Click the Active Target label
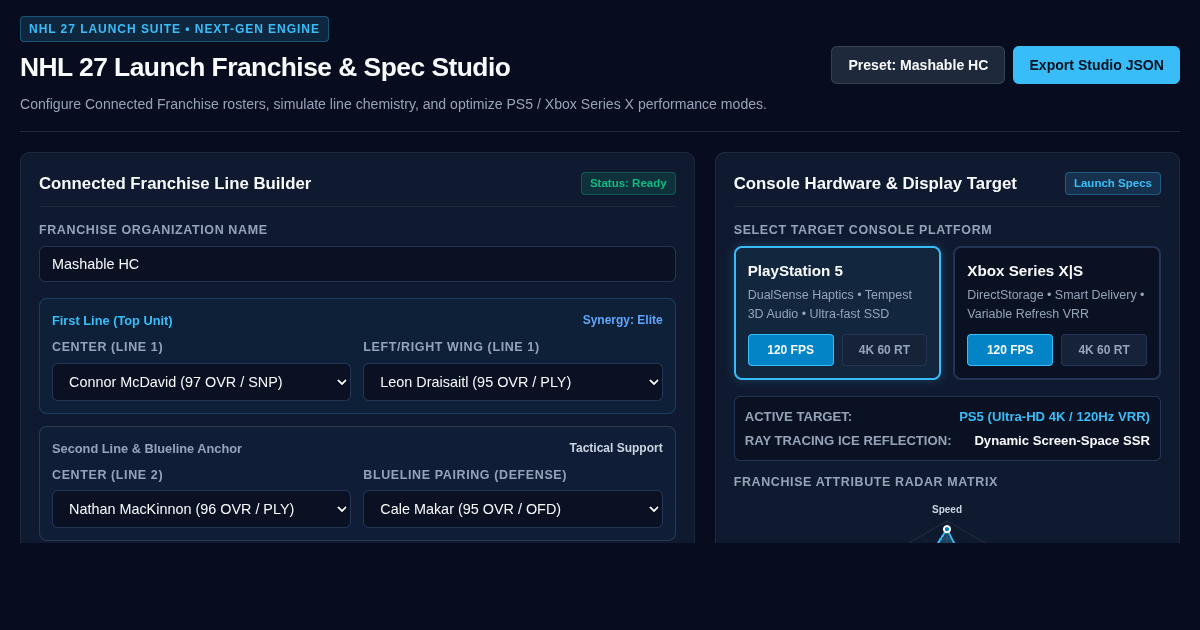The height and width of the screenshot is (630, 1200). pyautogui.click(x=798, y=416)
